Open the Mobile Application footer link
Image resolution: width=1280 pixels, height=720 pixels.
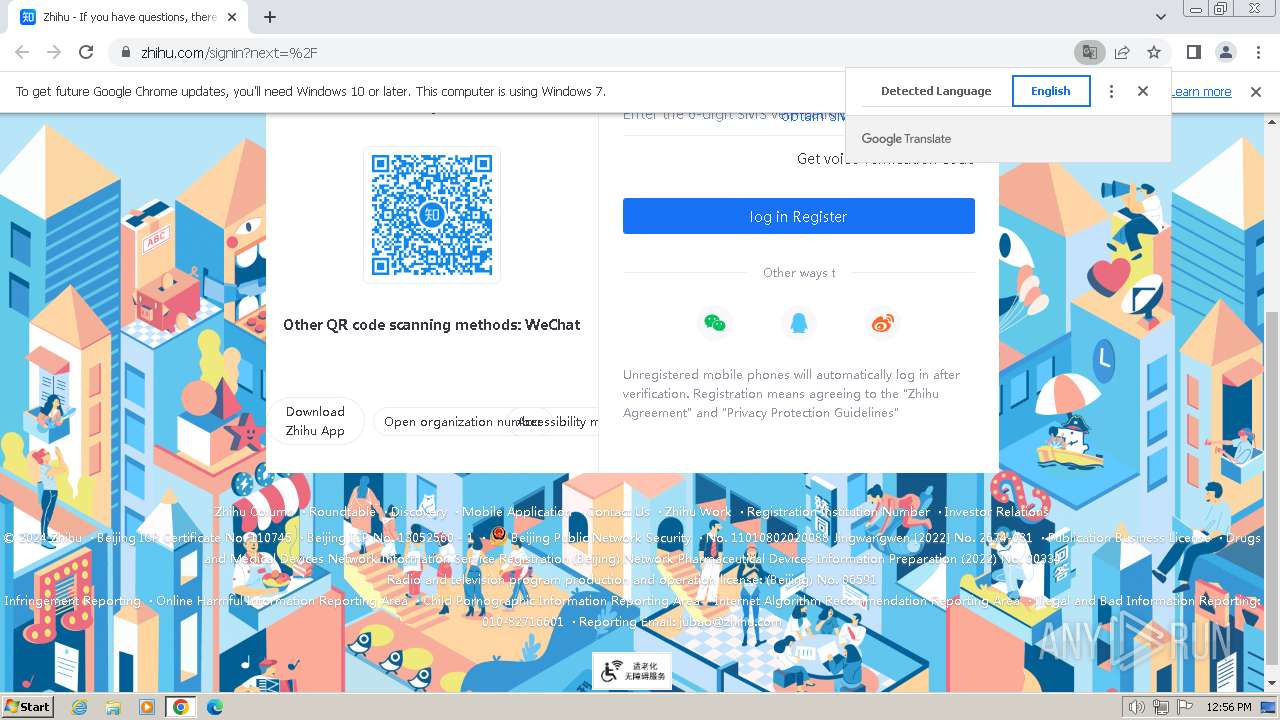(x=516, y=512)
